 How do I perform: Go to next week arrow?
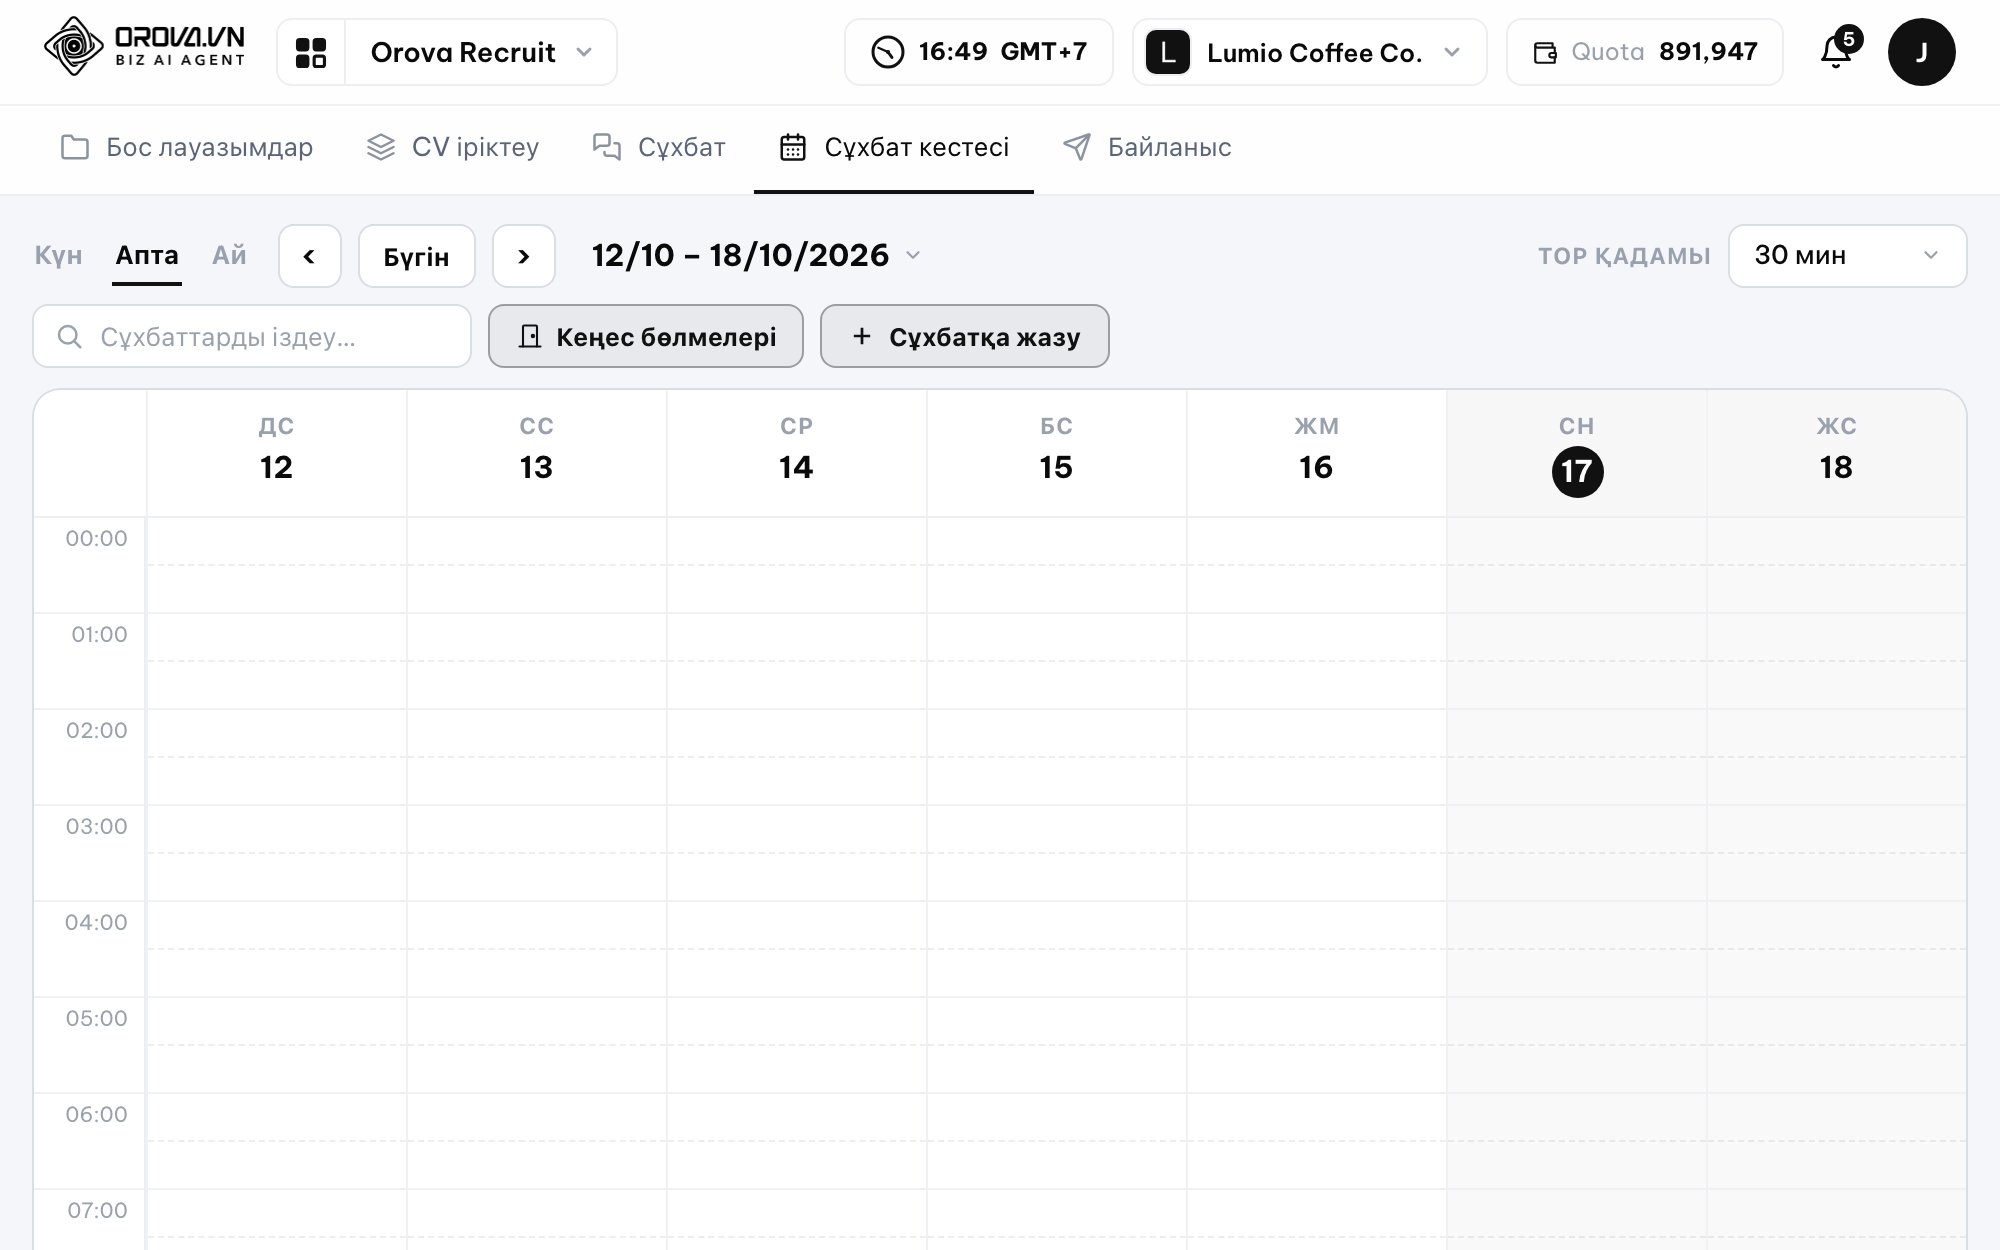(524, 256)
